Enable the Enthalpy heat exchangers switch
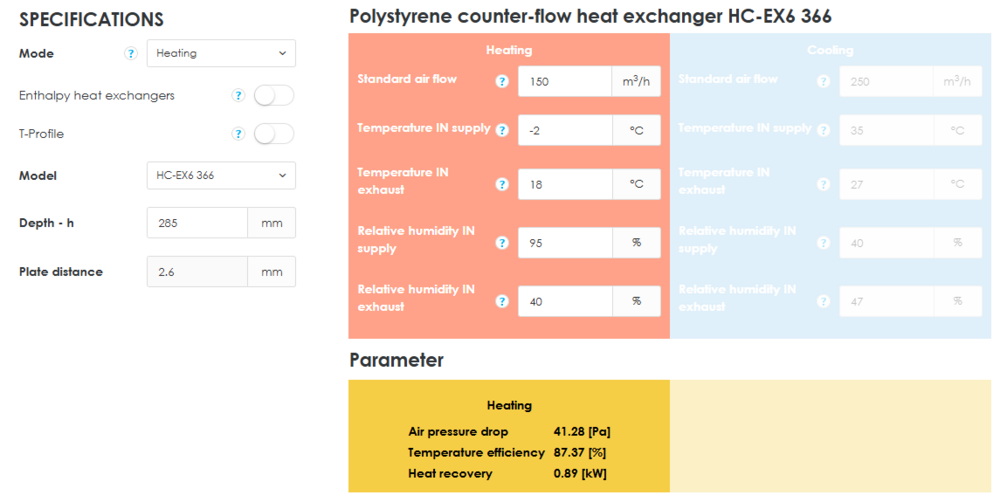This screenshot has width=1000, height=502. click(274, 96)
